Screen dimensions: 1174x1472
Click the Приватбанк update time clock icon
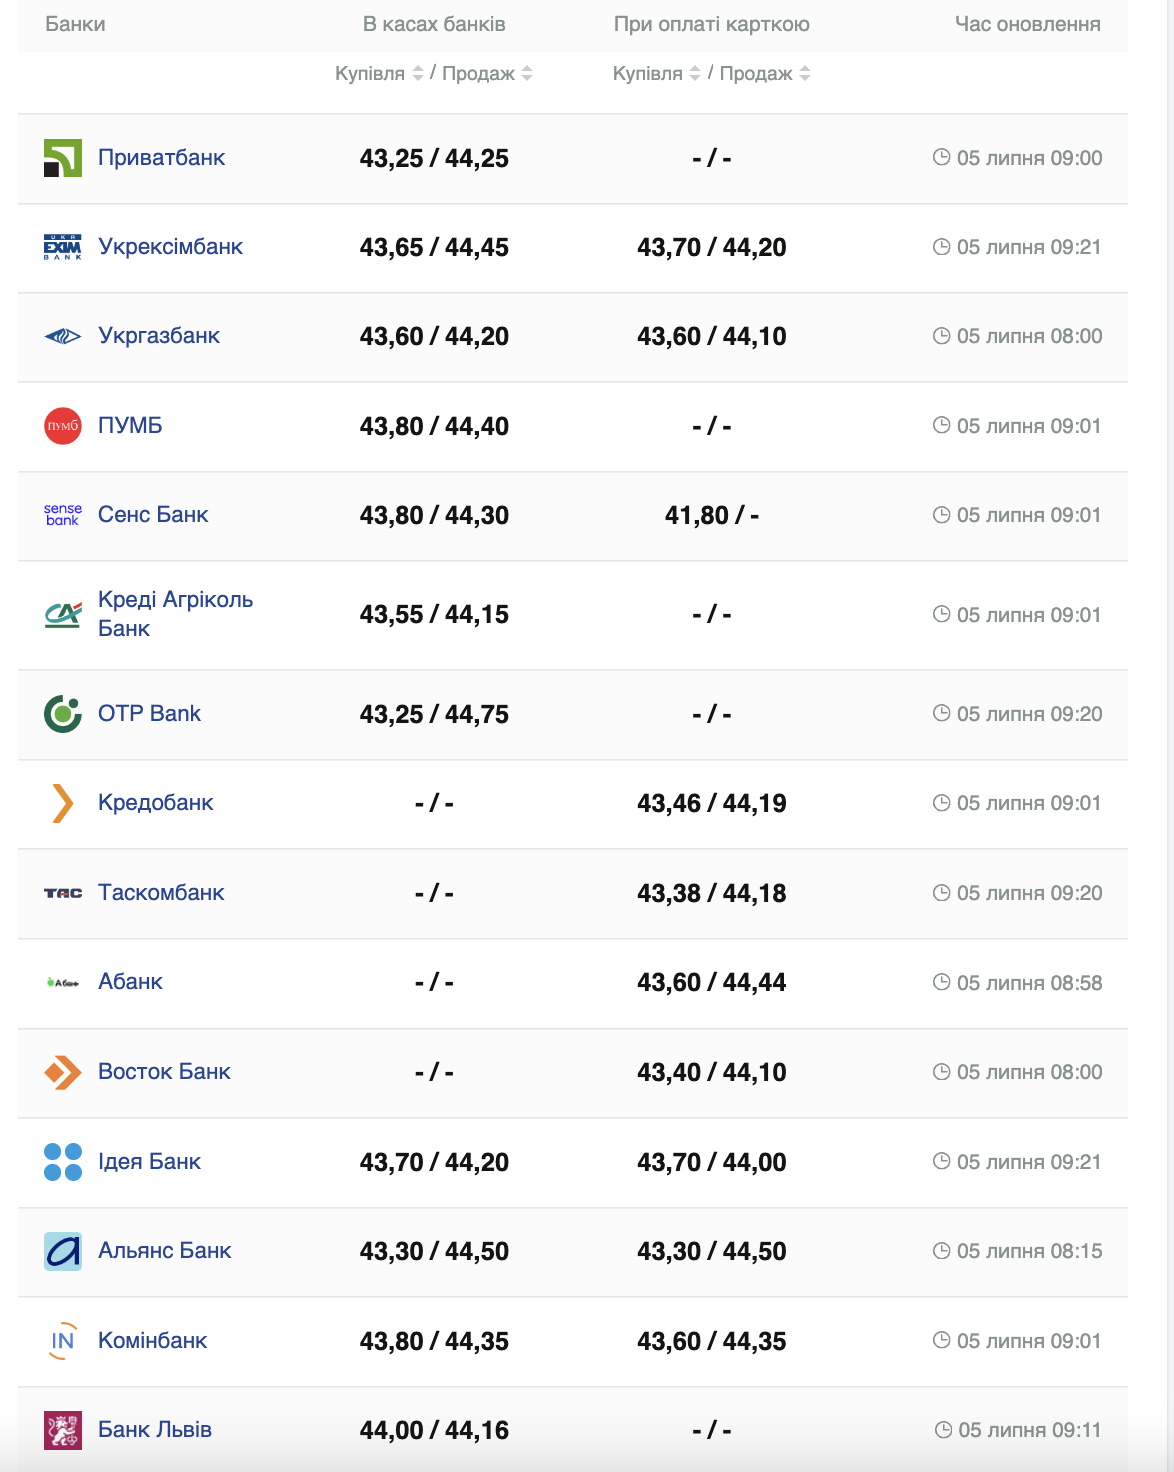click(x=941, y=157)
